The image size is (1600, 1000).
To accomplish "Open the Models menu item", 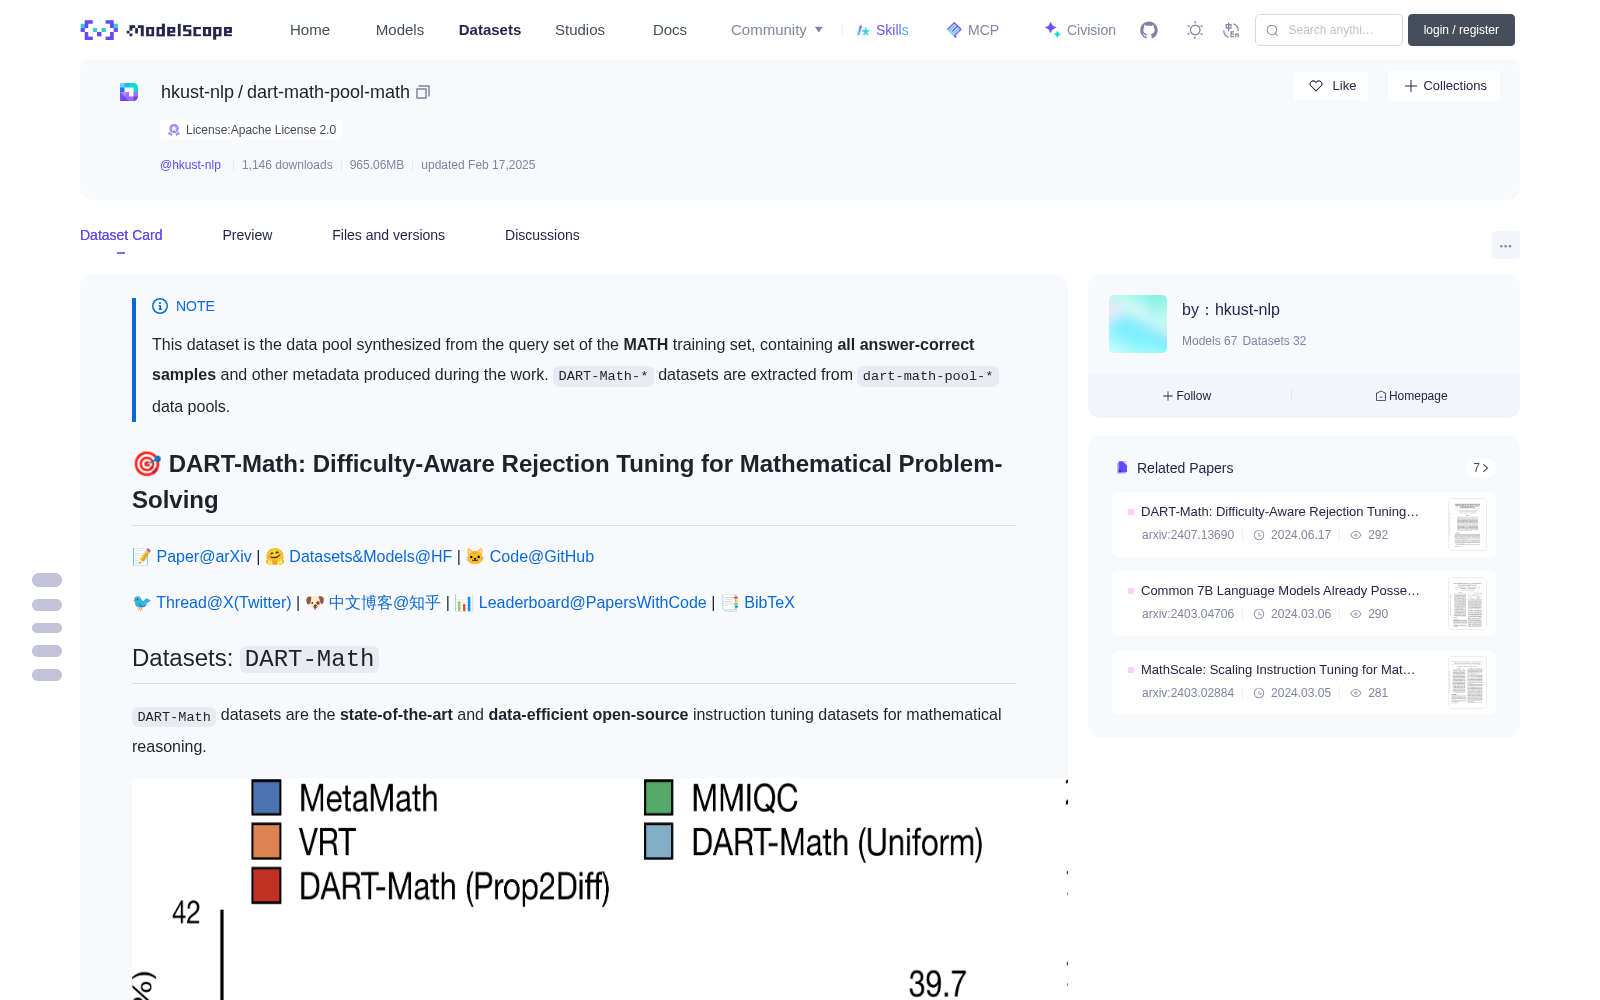I will (400, 30).
